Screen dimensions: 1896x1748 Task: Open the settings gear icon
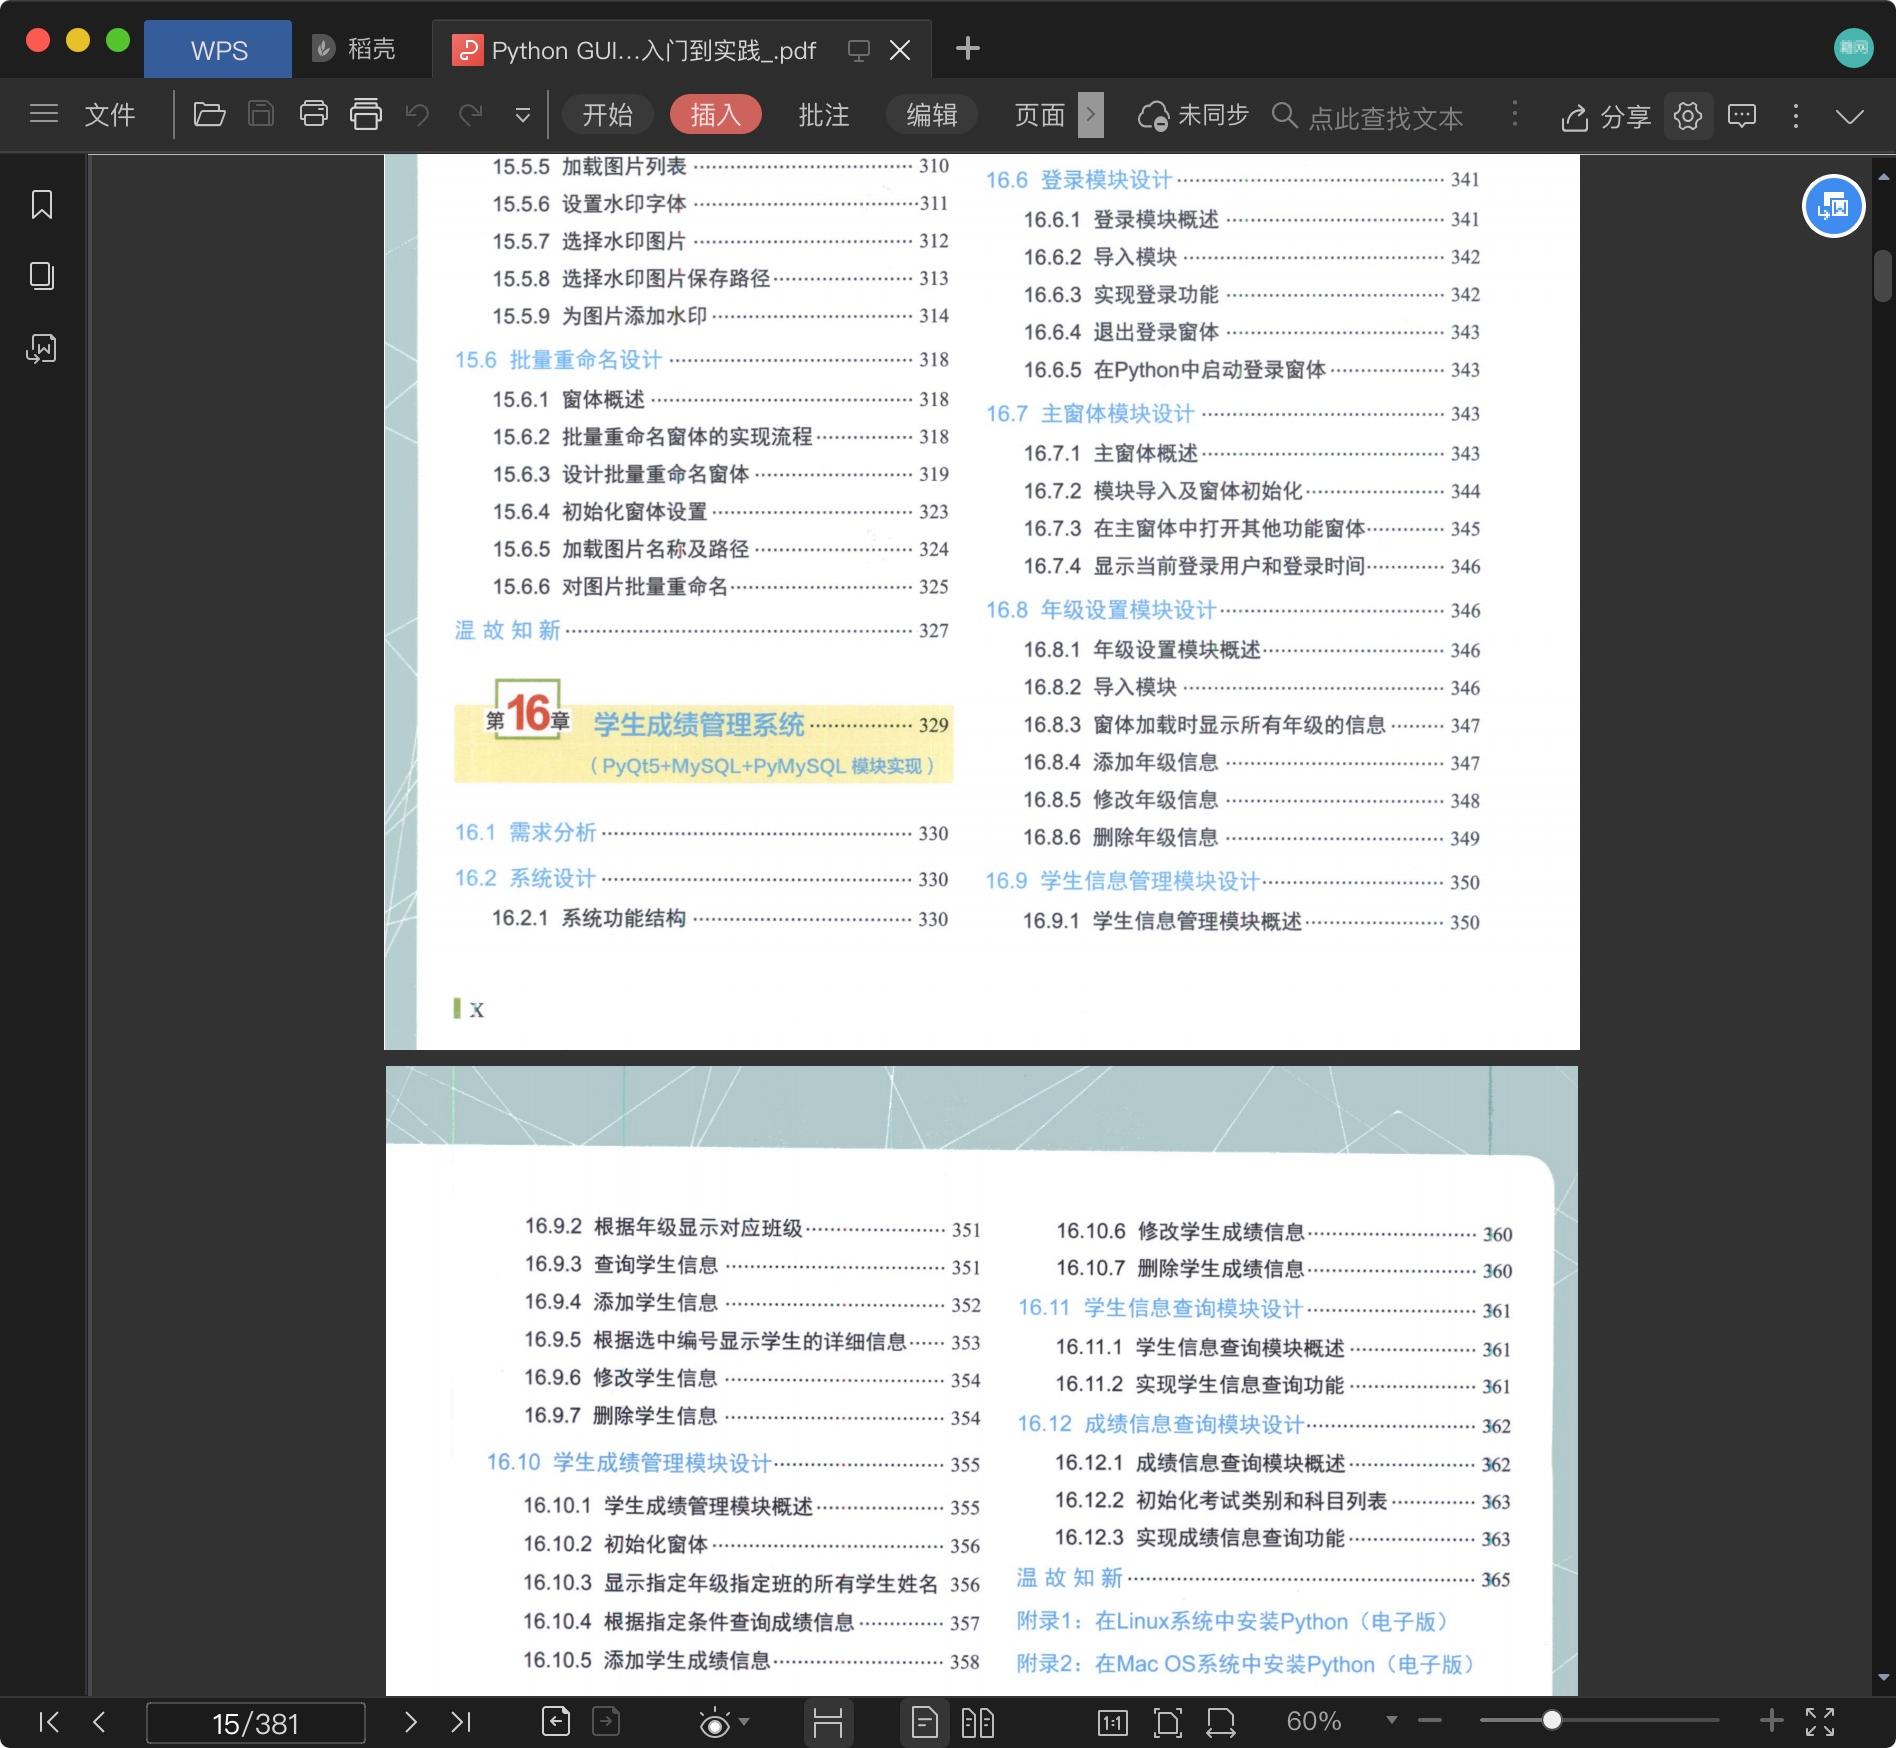click(1688, 116)
